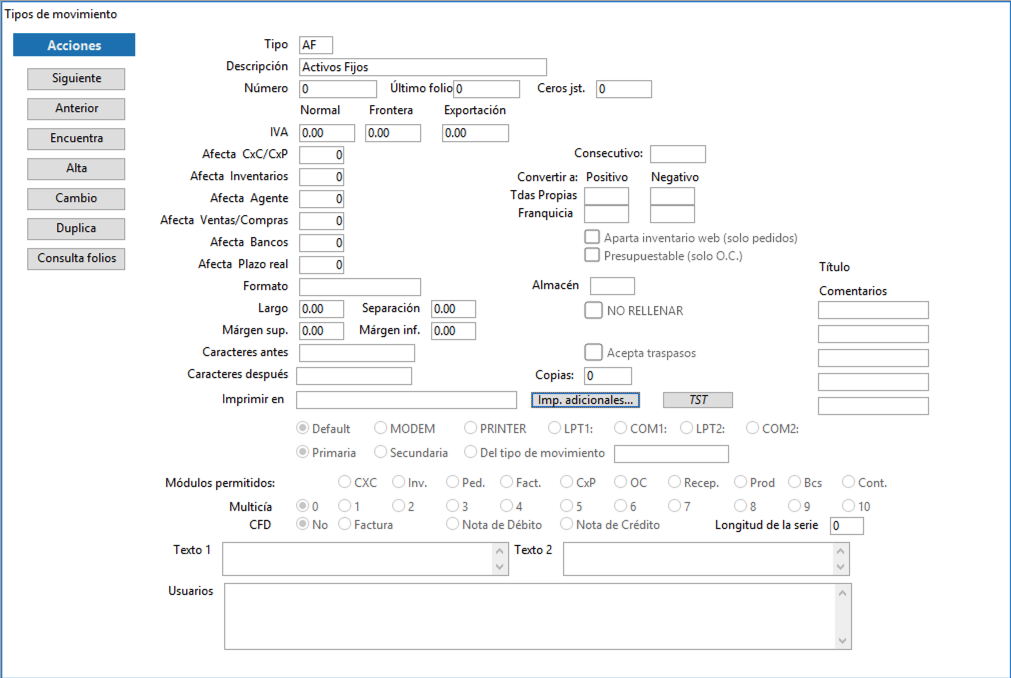Select the MODEM radio option
Viewport: 1011px width, 678px height.
tap(380, 428)
